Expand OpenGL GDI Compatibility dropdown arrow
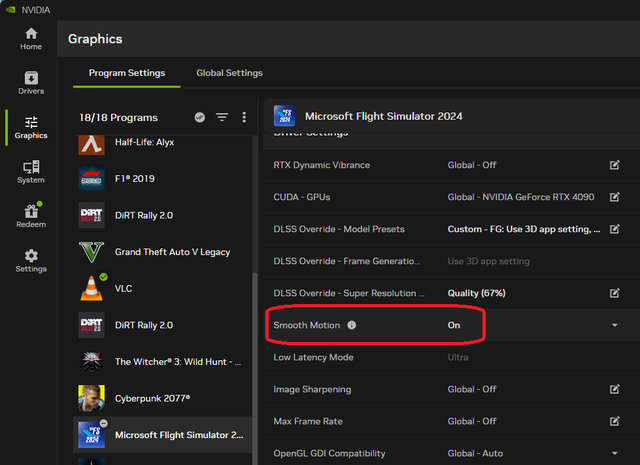This screenshot has width=640, height=465. [615, 453]
